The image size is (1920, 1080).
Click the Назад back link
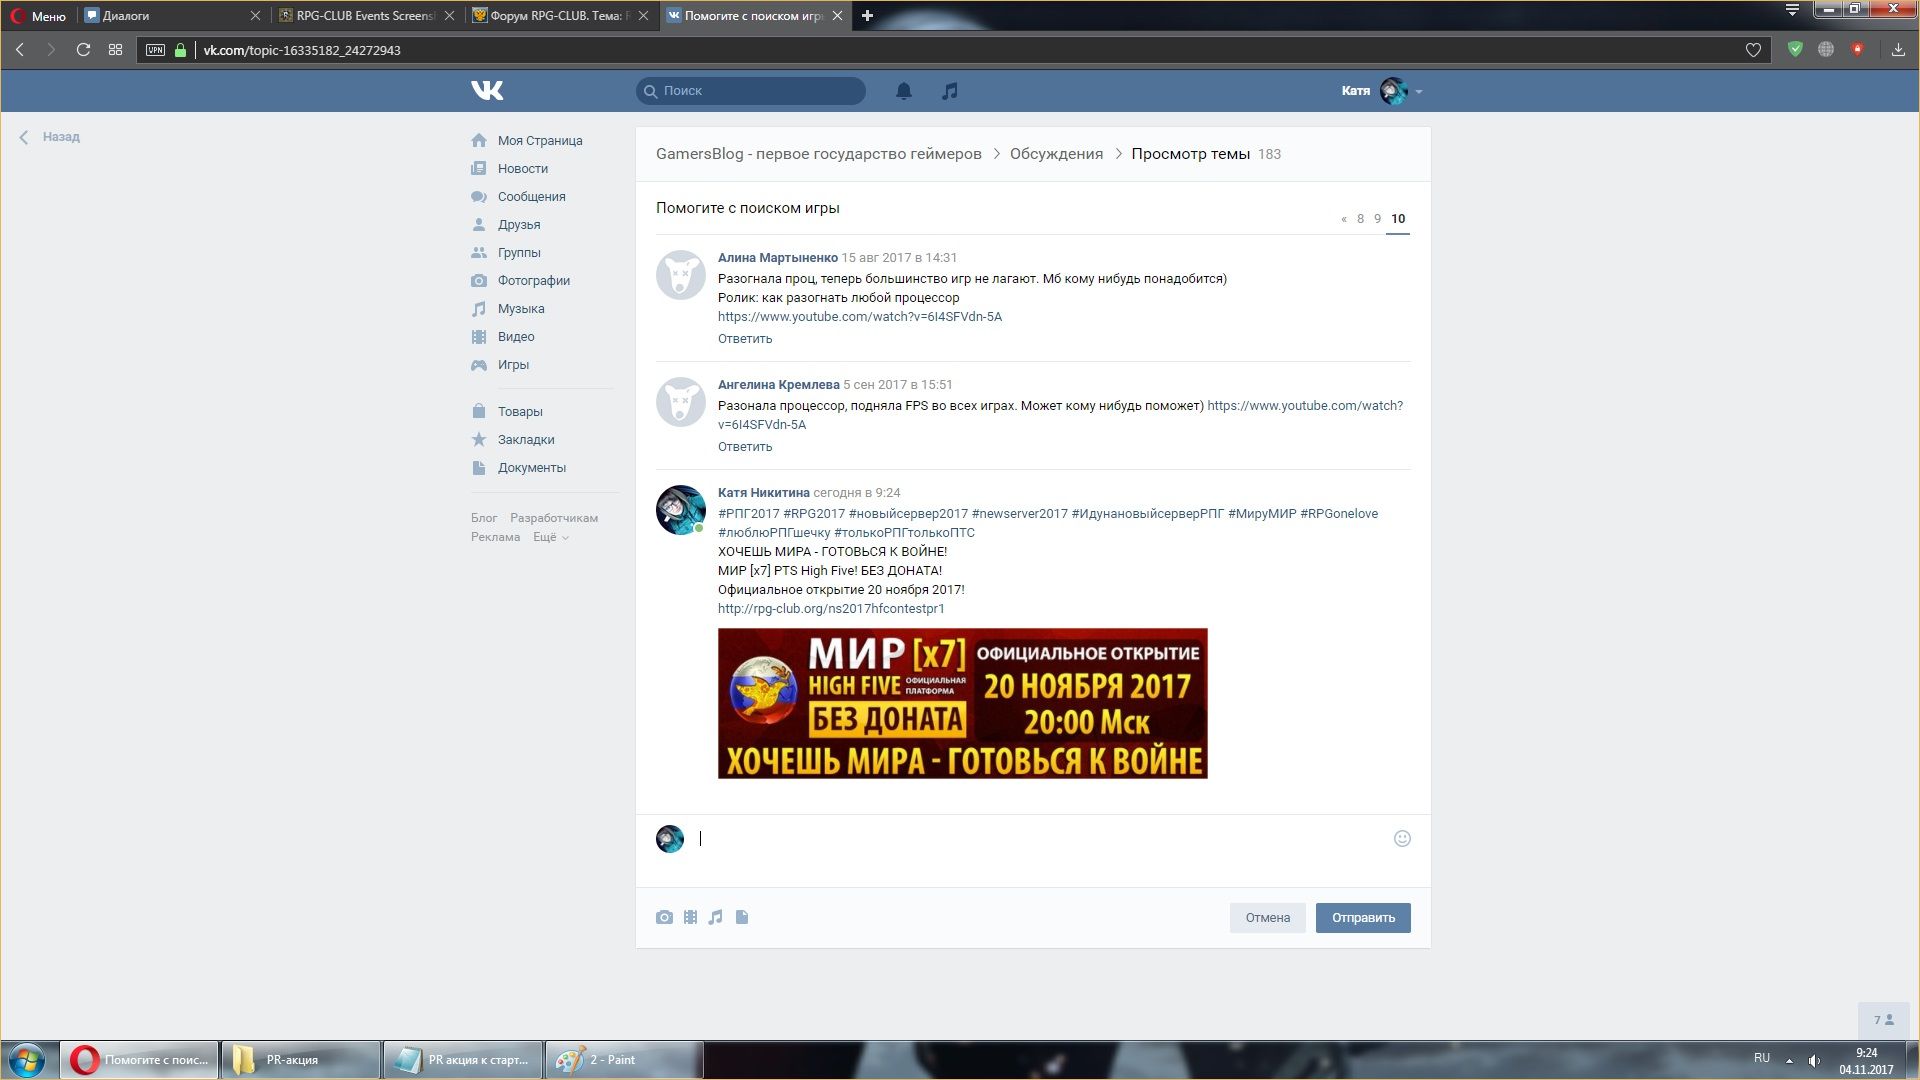[50, 137]
